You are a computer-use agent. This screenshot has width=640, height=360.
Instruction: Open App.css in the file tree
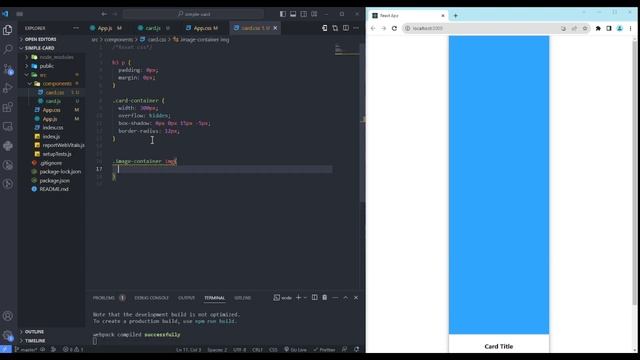click(51, 110)
